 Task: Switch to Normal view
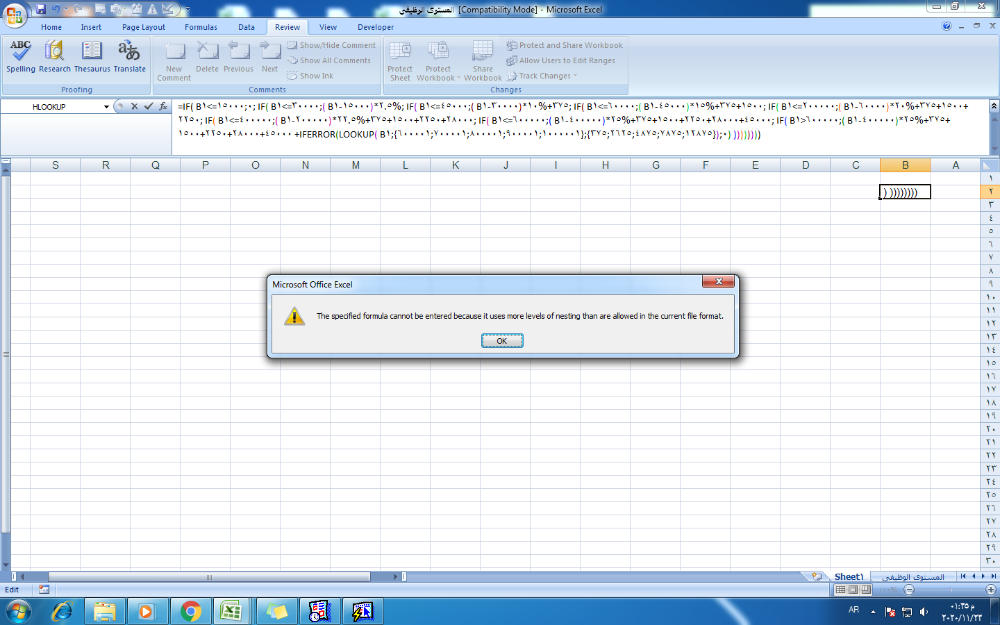841,590
